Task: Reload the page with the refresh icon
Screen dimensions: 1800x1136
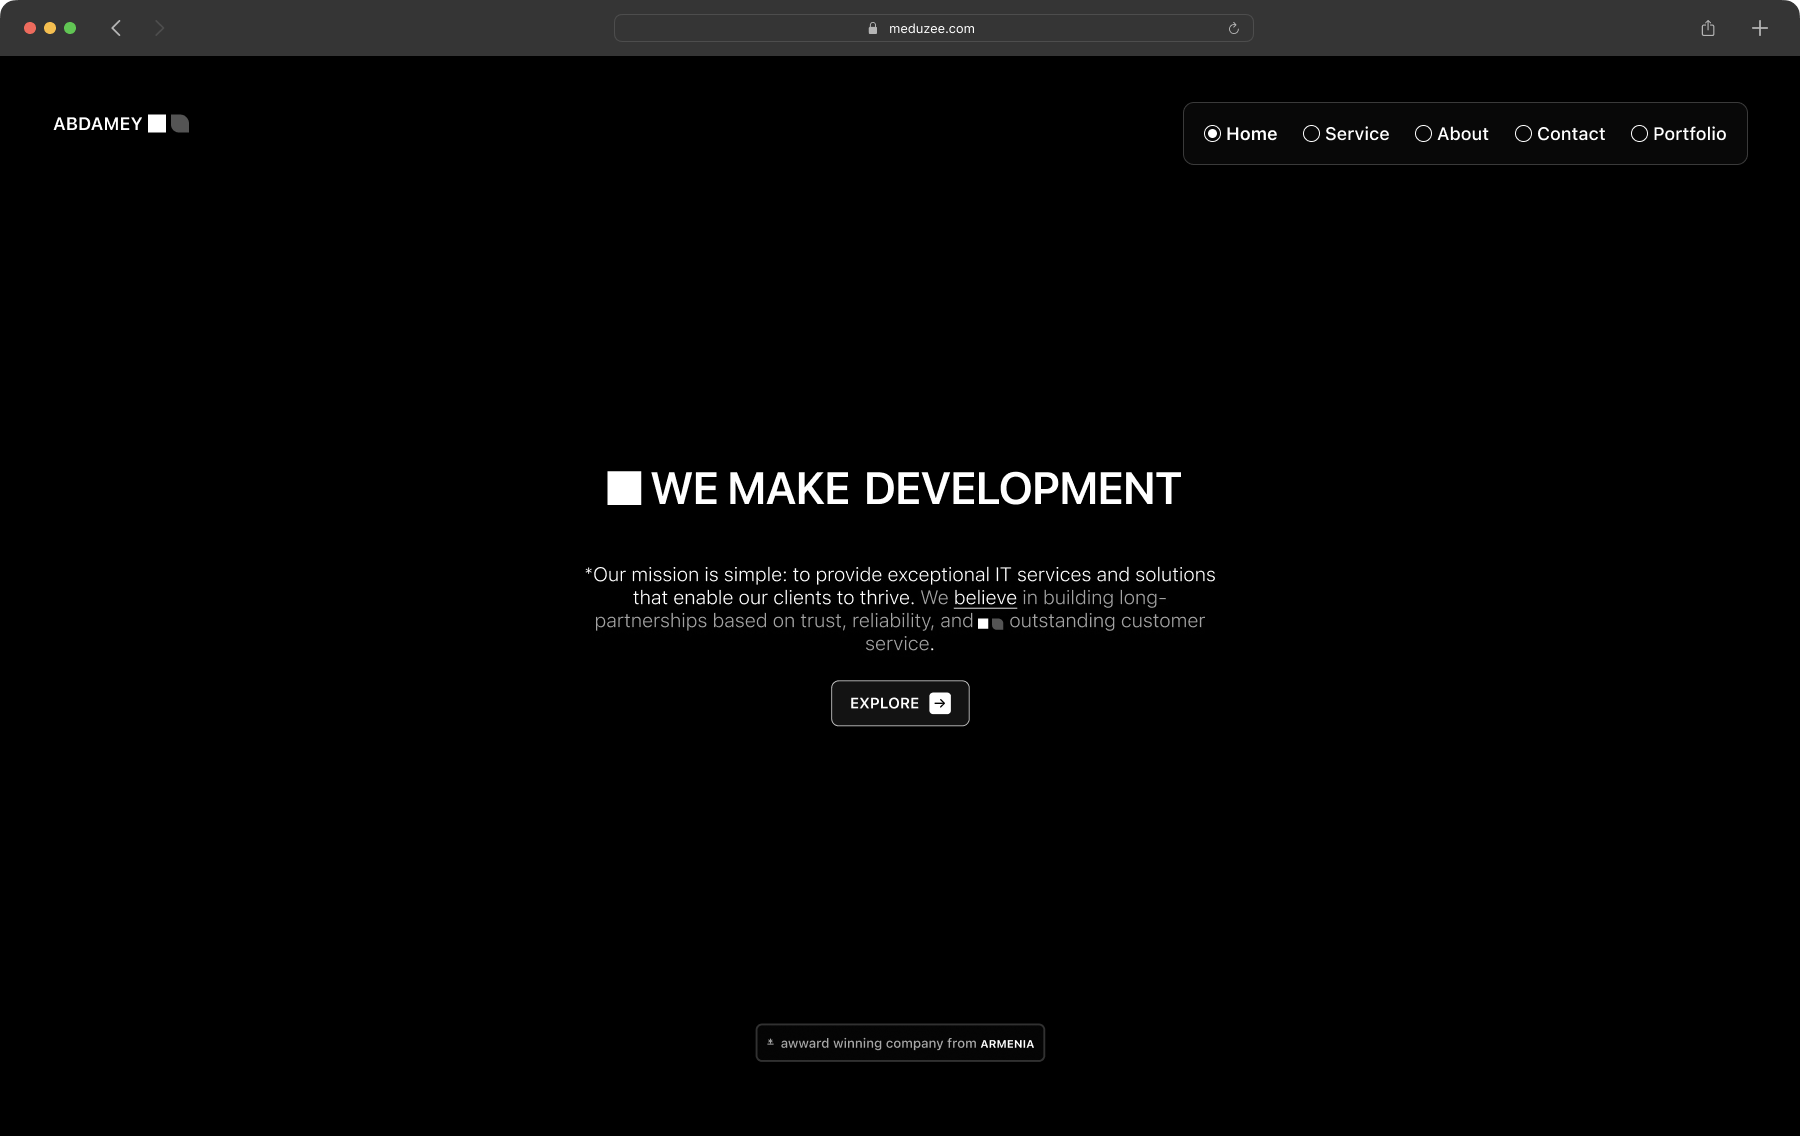Action: pos(1233,28)
